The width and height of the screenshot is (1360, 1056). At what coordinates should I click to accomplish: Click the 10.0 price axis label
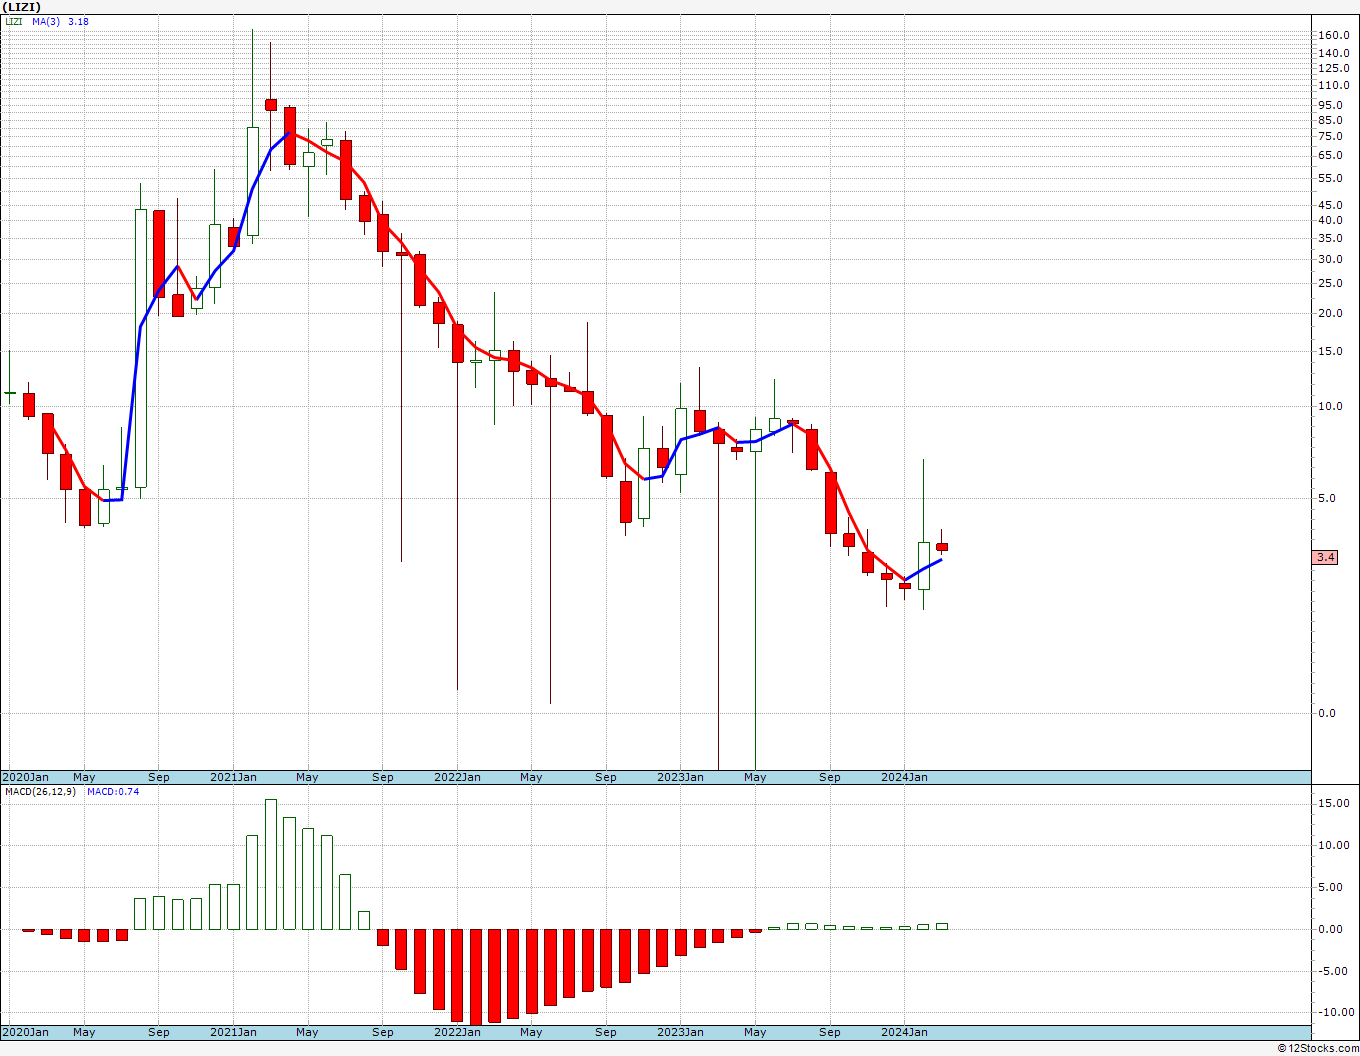[x=1331, y=406]
